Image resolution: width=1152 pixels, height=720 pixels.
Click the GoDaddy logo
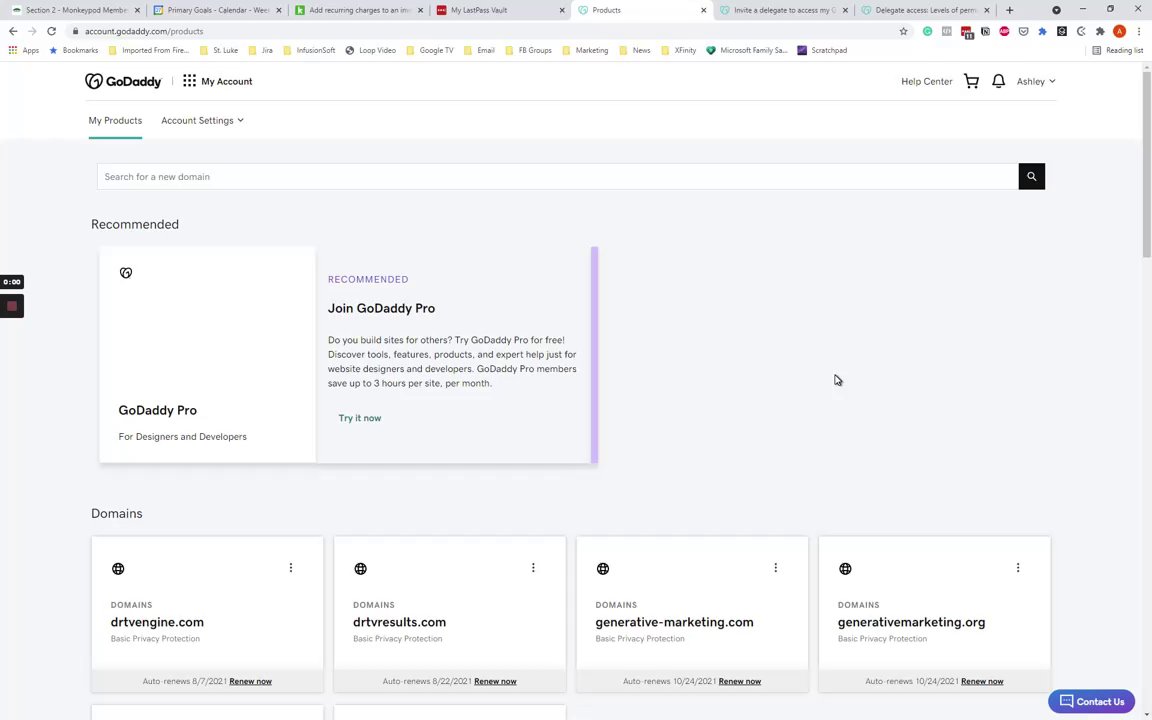click(x=123, y=81)
